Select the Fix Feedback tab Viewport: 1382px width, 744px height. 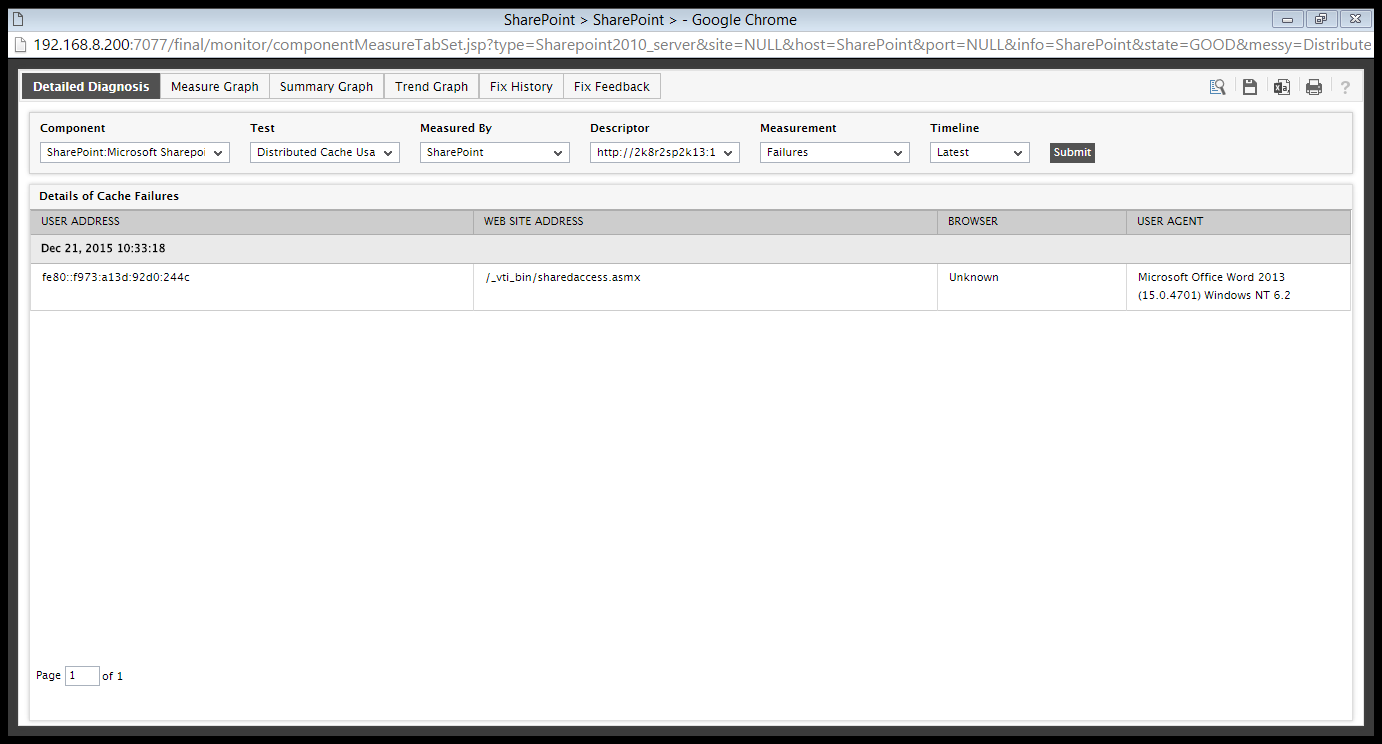pyautogui.click(x=612, y=86)
